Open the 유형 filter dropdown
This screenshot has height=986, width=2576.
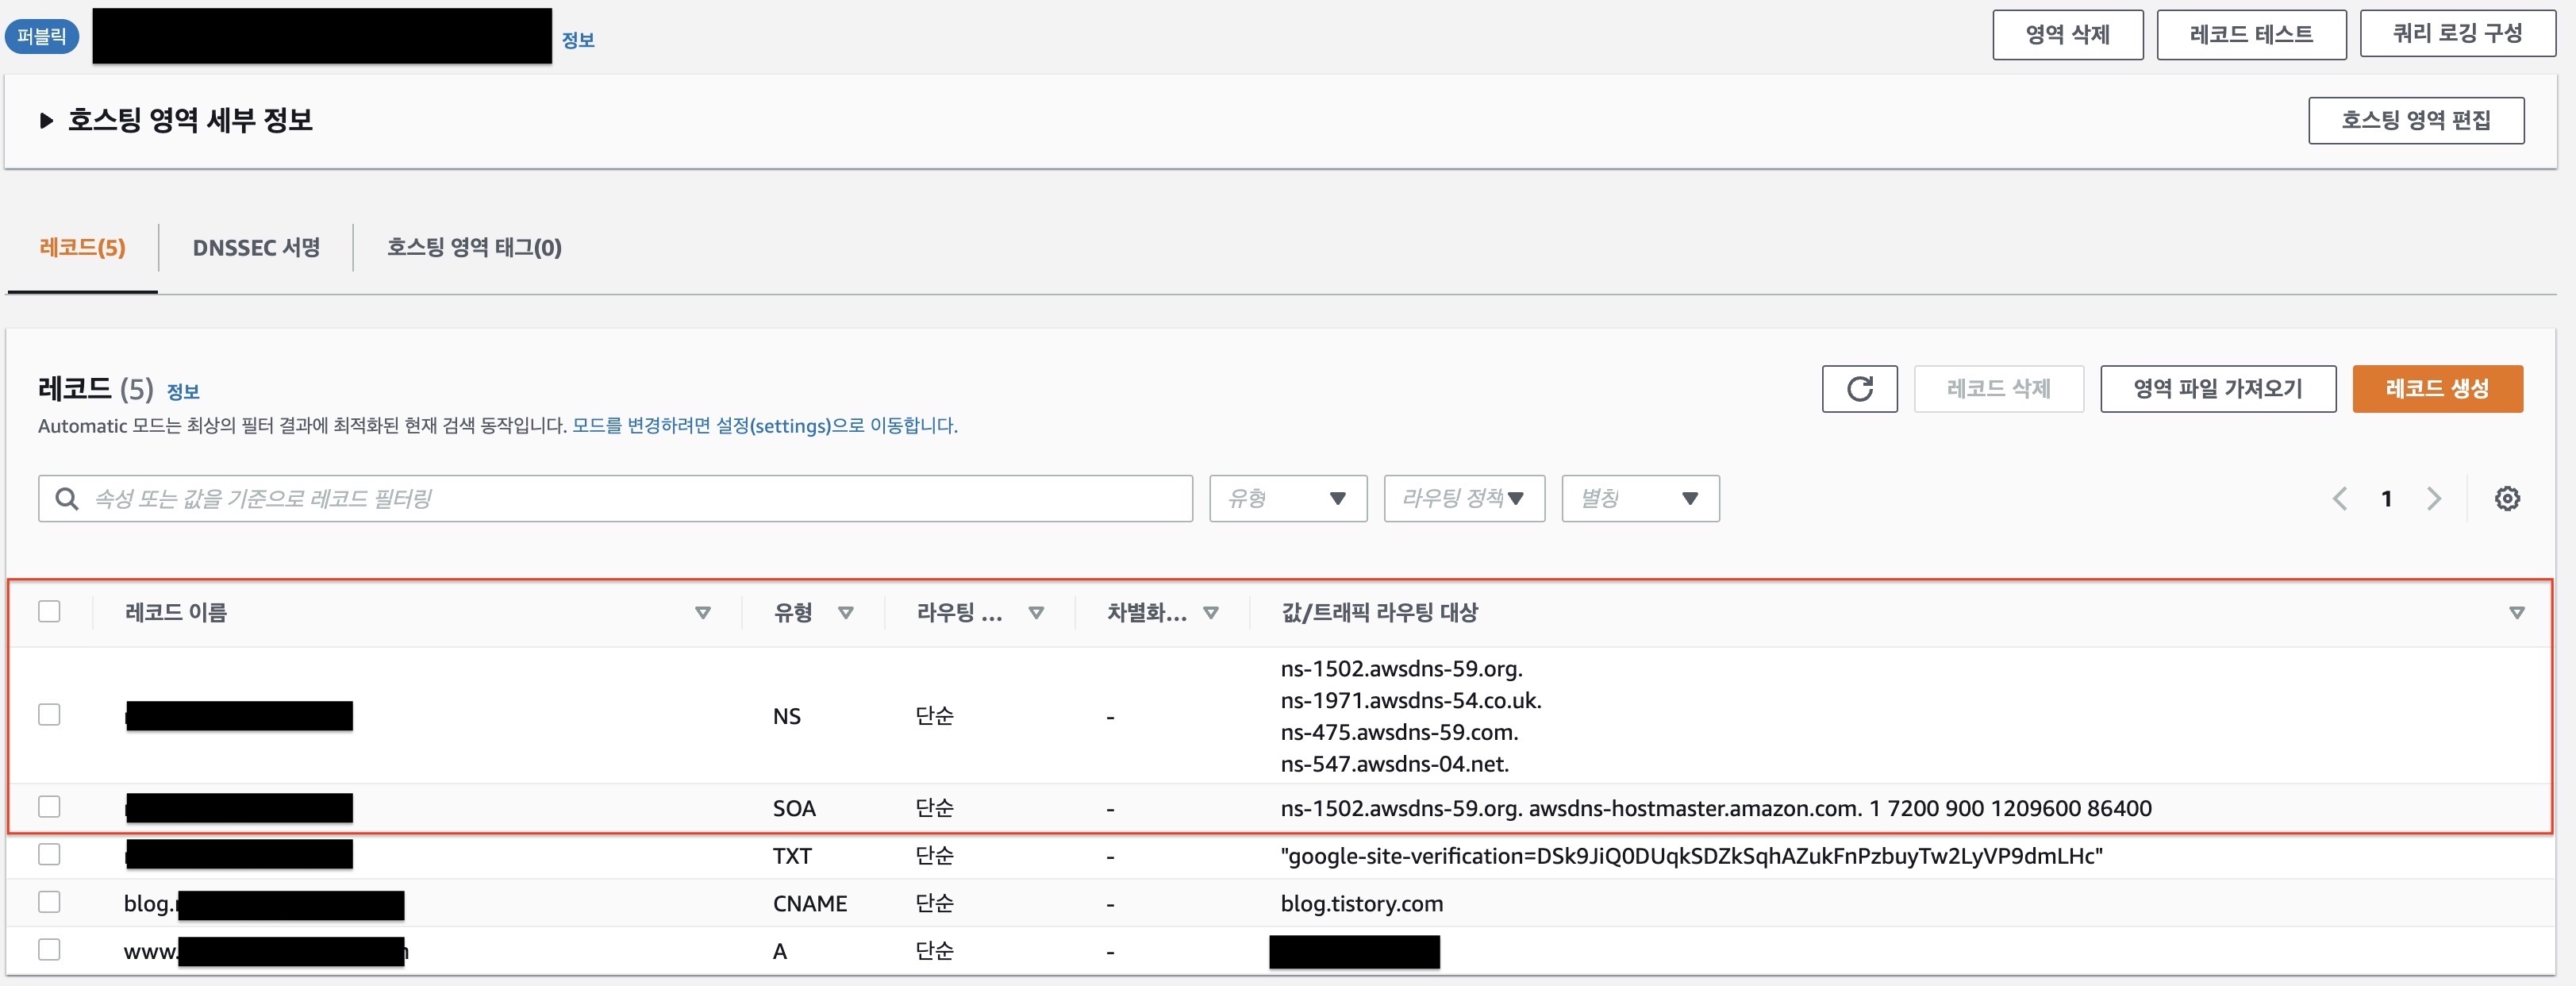coord(1287,498)
